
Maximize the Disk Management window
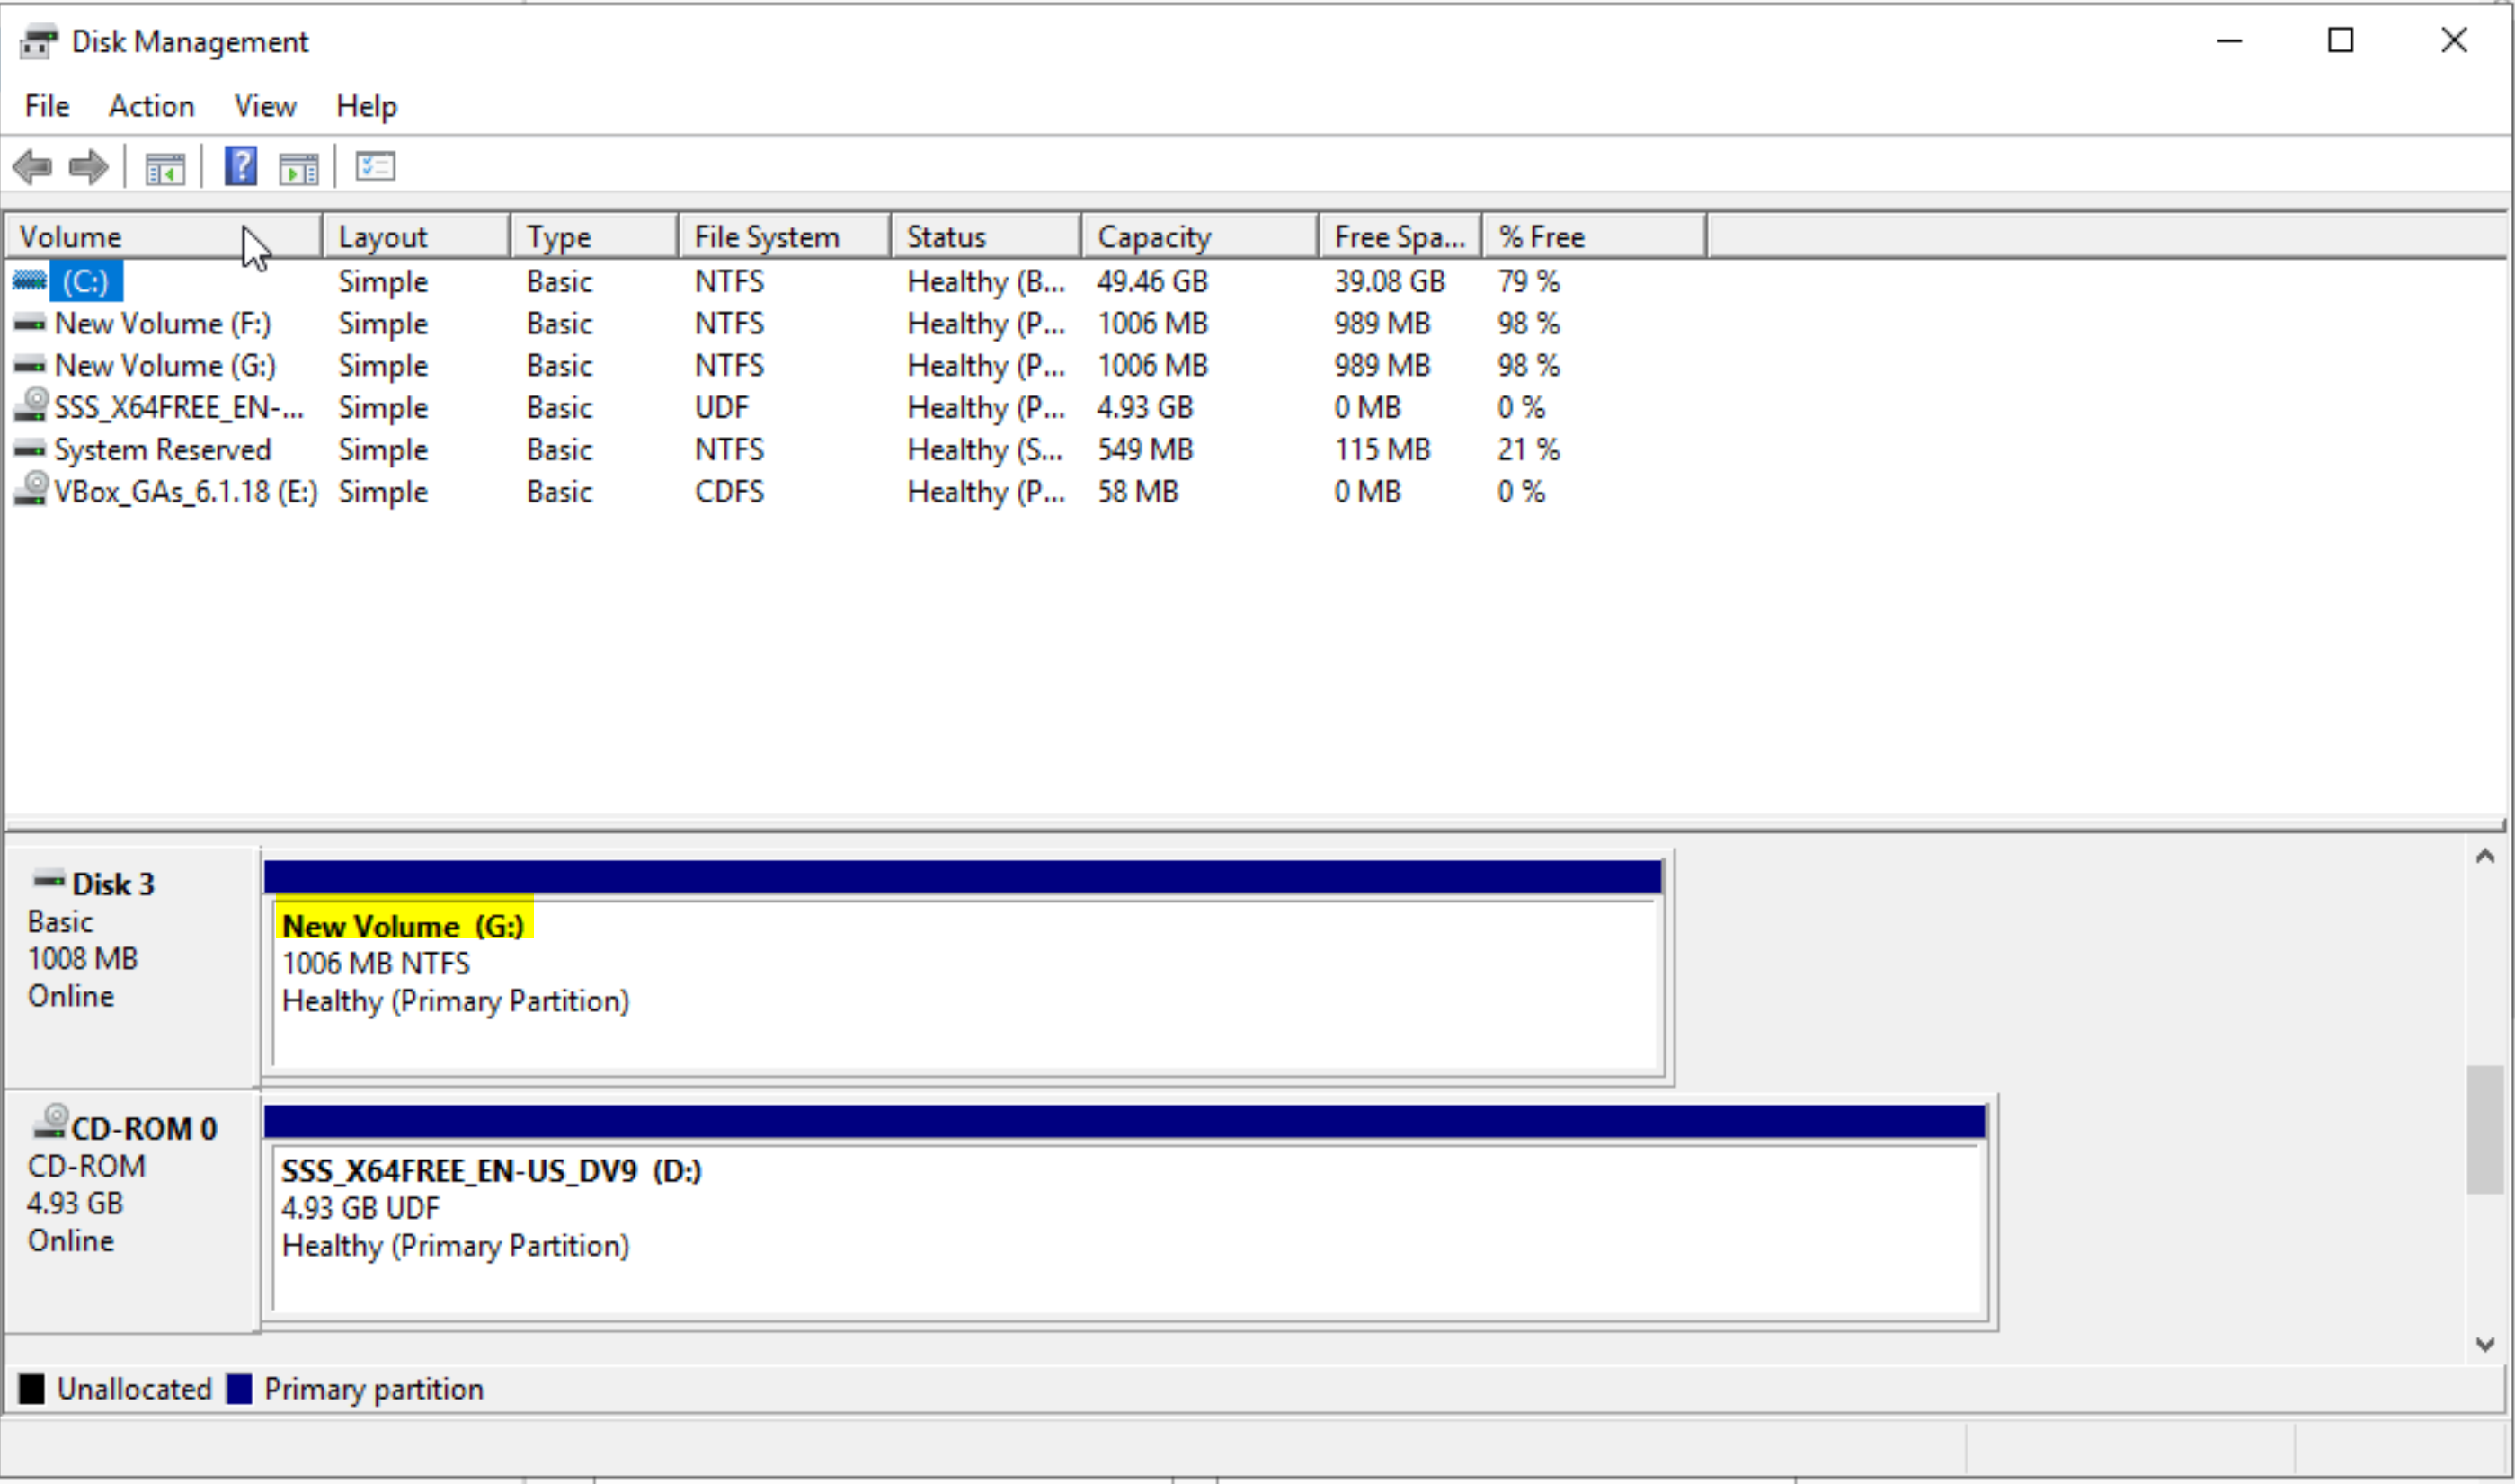pos(2341,40)
